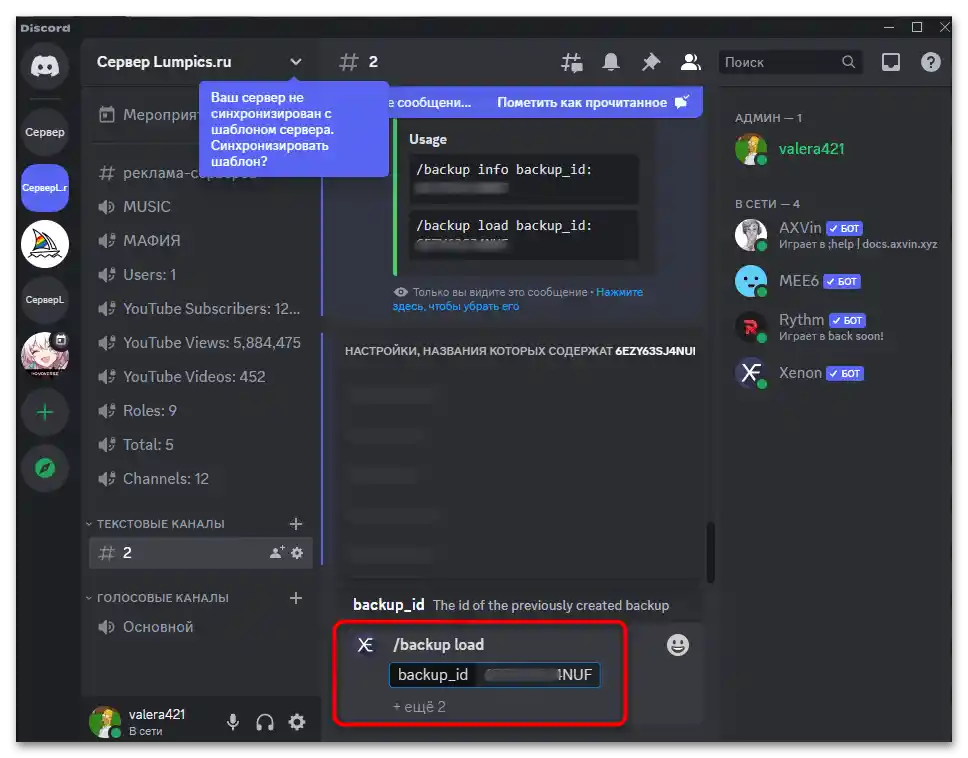Select the first 'Сервер' server icon
968x758 pixels.
pyautogui.click(x=44, y=132)
